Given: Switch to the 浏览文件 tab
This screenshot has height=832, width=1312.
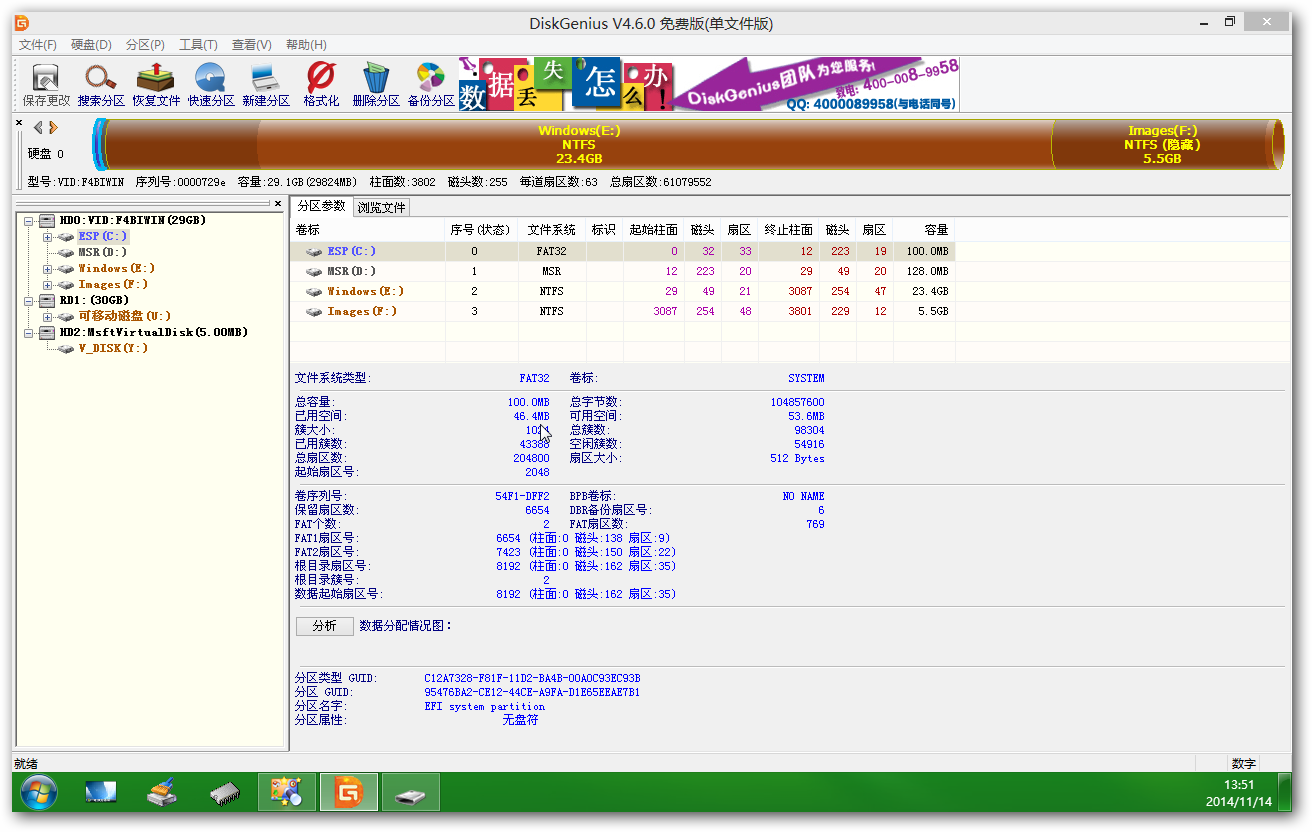Looking at the screenshot, I should [381, 207].
